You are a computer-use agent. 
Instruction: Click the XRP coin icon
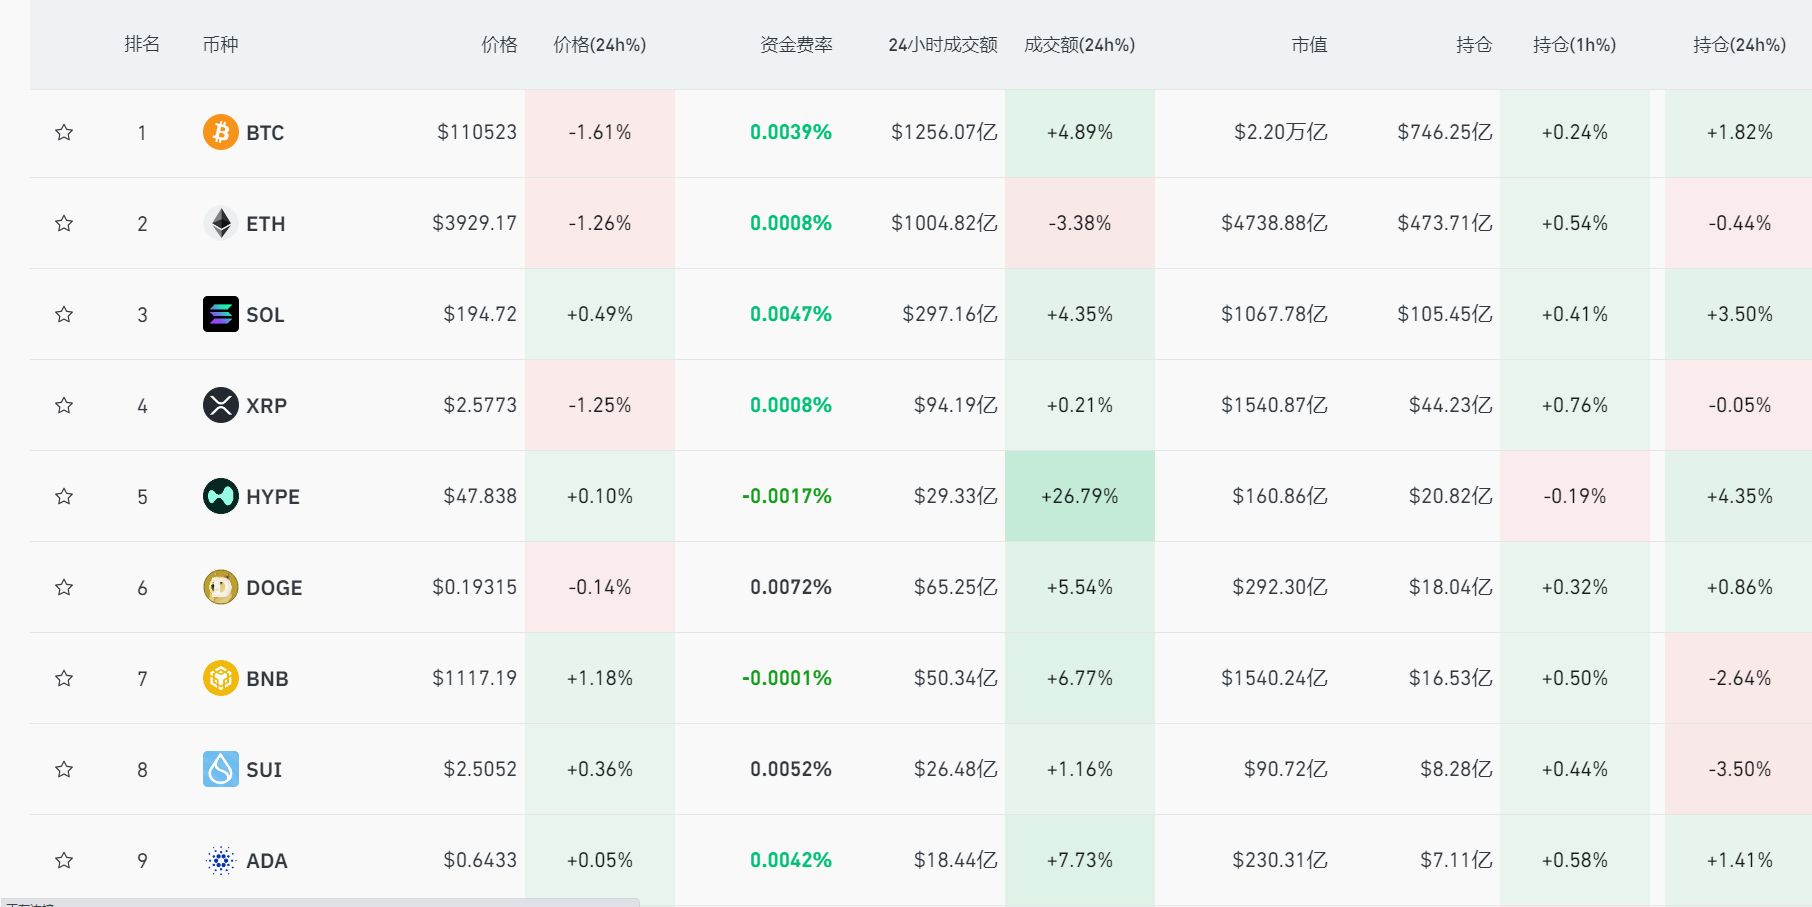point(220,405)
